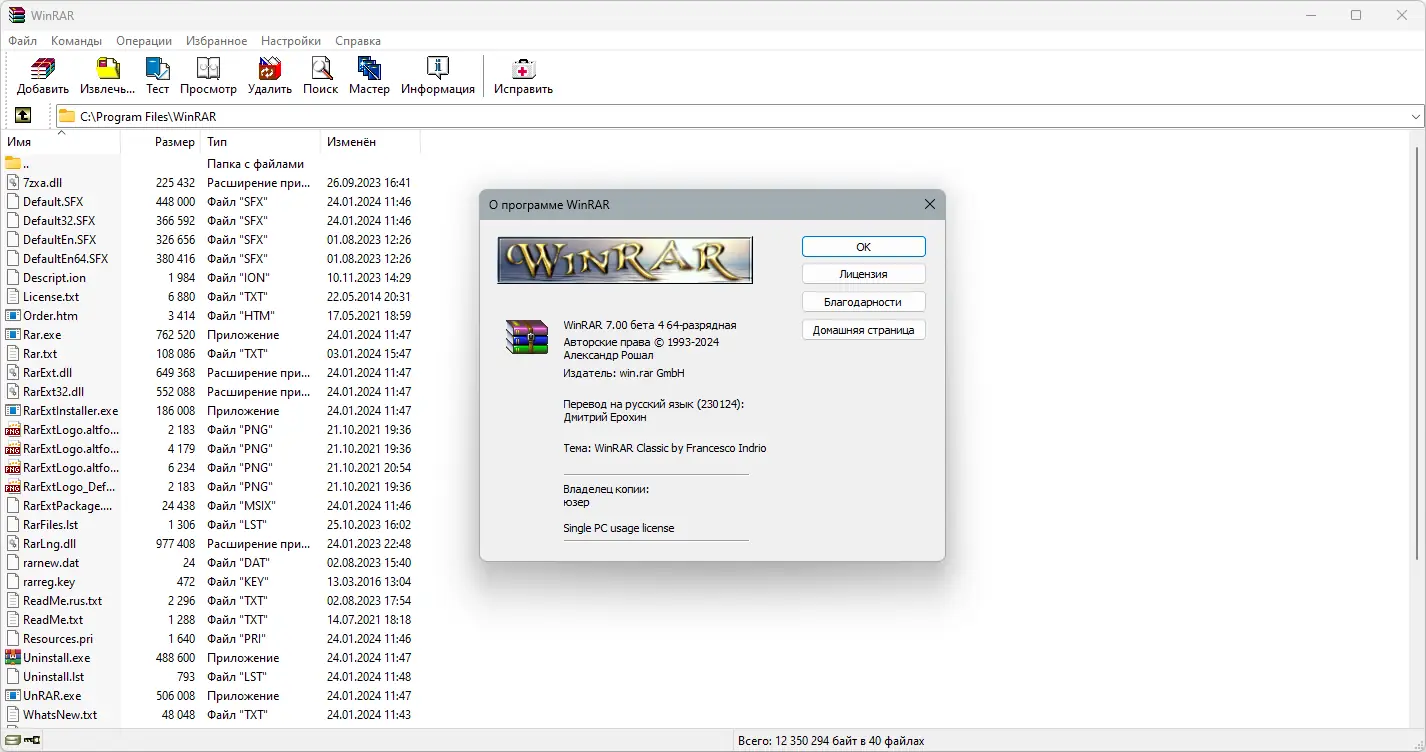The image size is (1426, 752).
Task: Select the rarreg.key file name
Action: pyautogui.click(x=49, y=582)
